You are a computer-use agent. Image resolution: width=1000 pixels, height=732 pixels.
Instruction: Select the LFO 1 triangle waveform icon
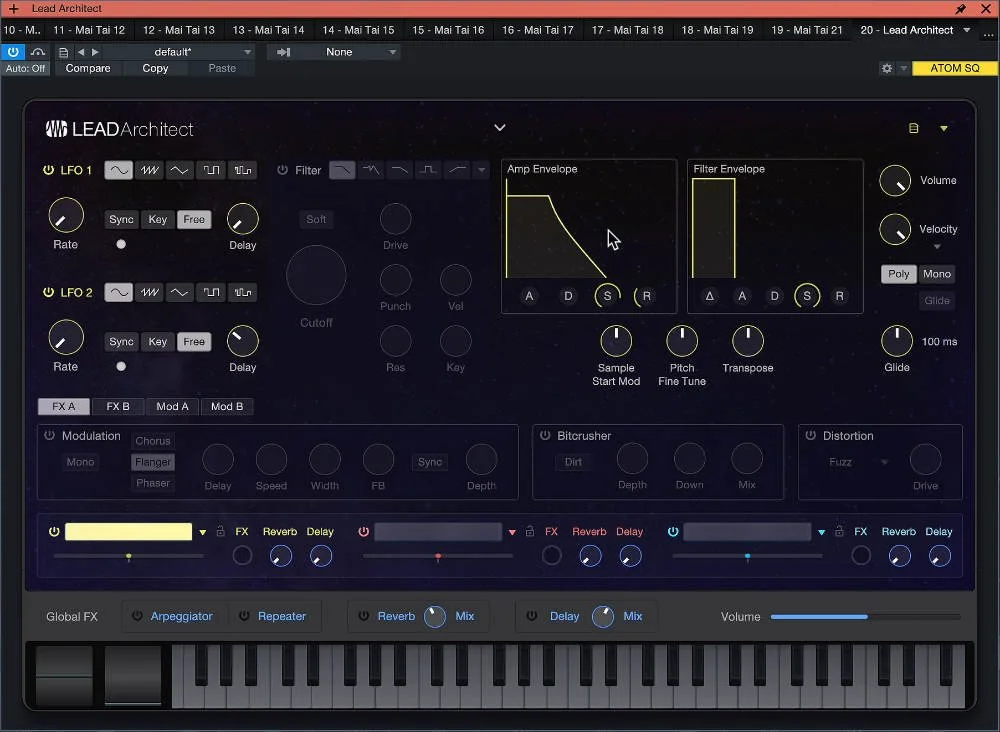point(180,170)
